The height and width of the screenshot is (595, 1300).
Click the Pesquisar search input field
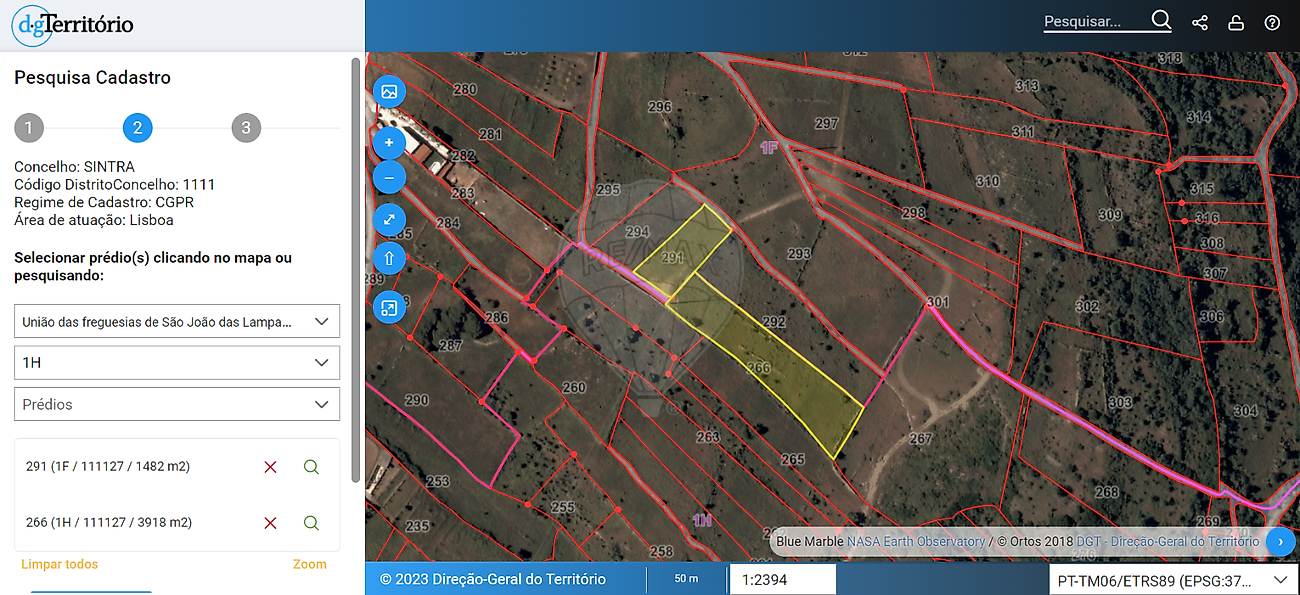[x=1093, y=21]
